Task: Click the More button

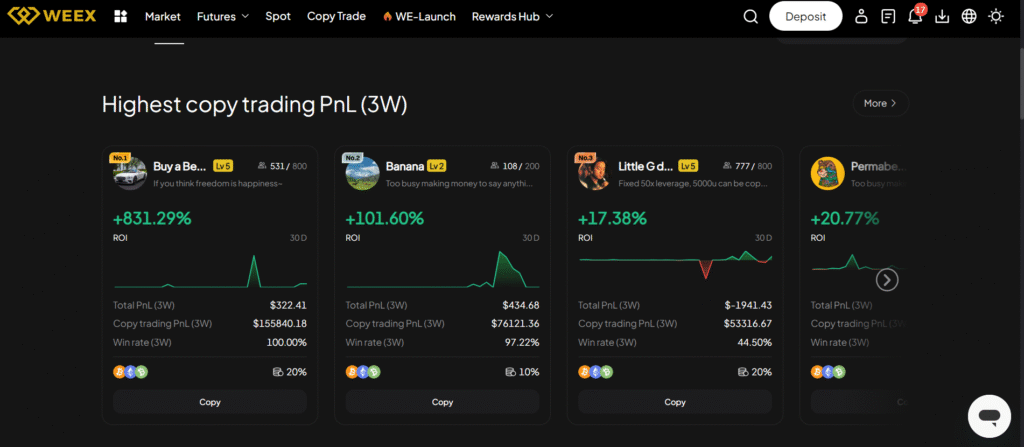Action: pos(880,103)
